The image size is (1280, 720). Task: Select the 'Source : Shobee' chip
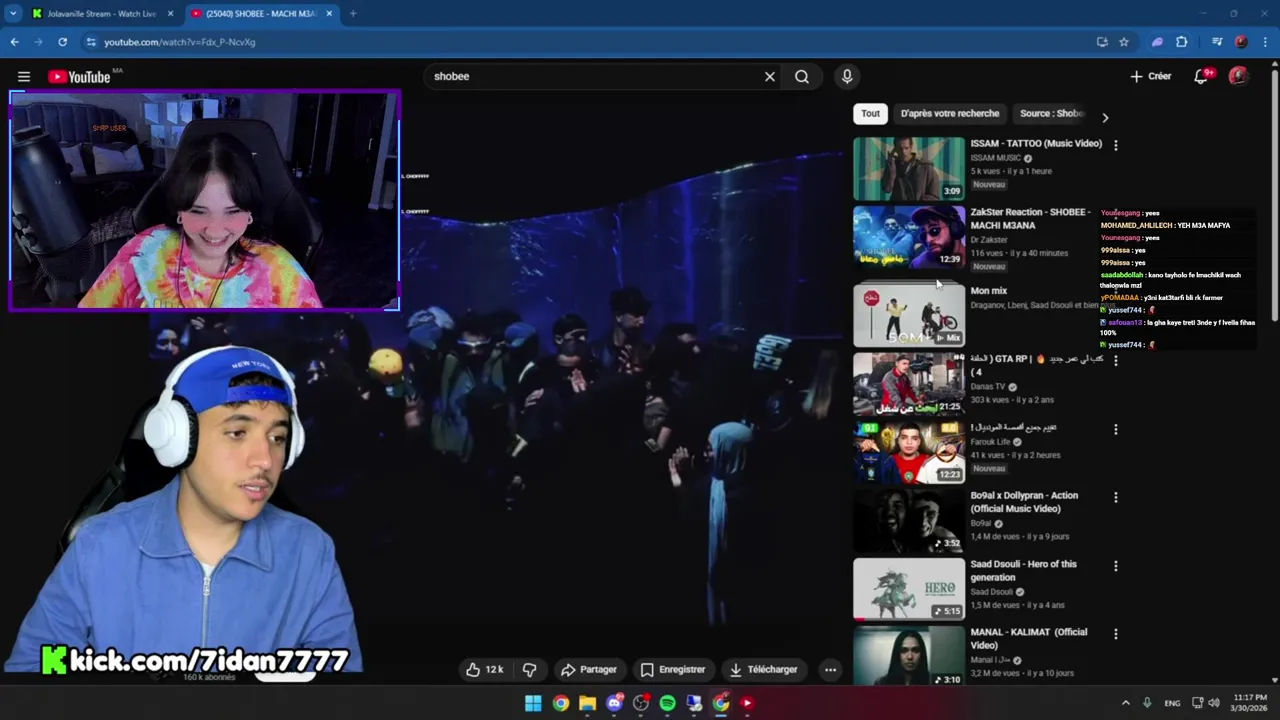point(1050,114)
